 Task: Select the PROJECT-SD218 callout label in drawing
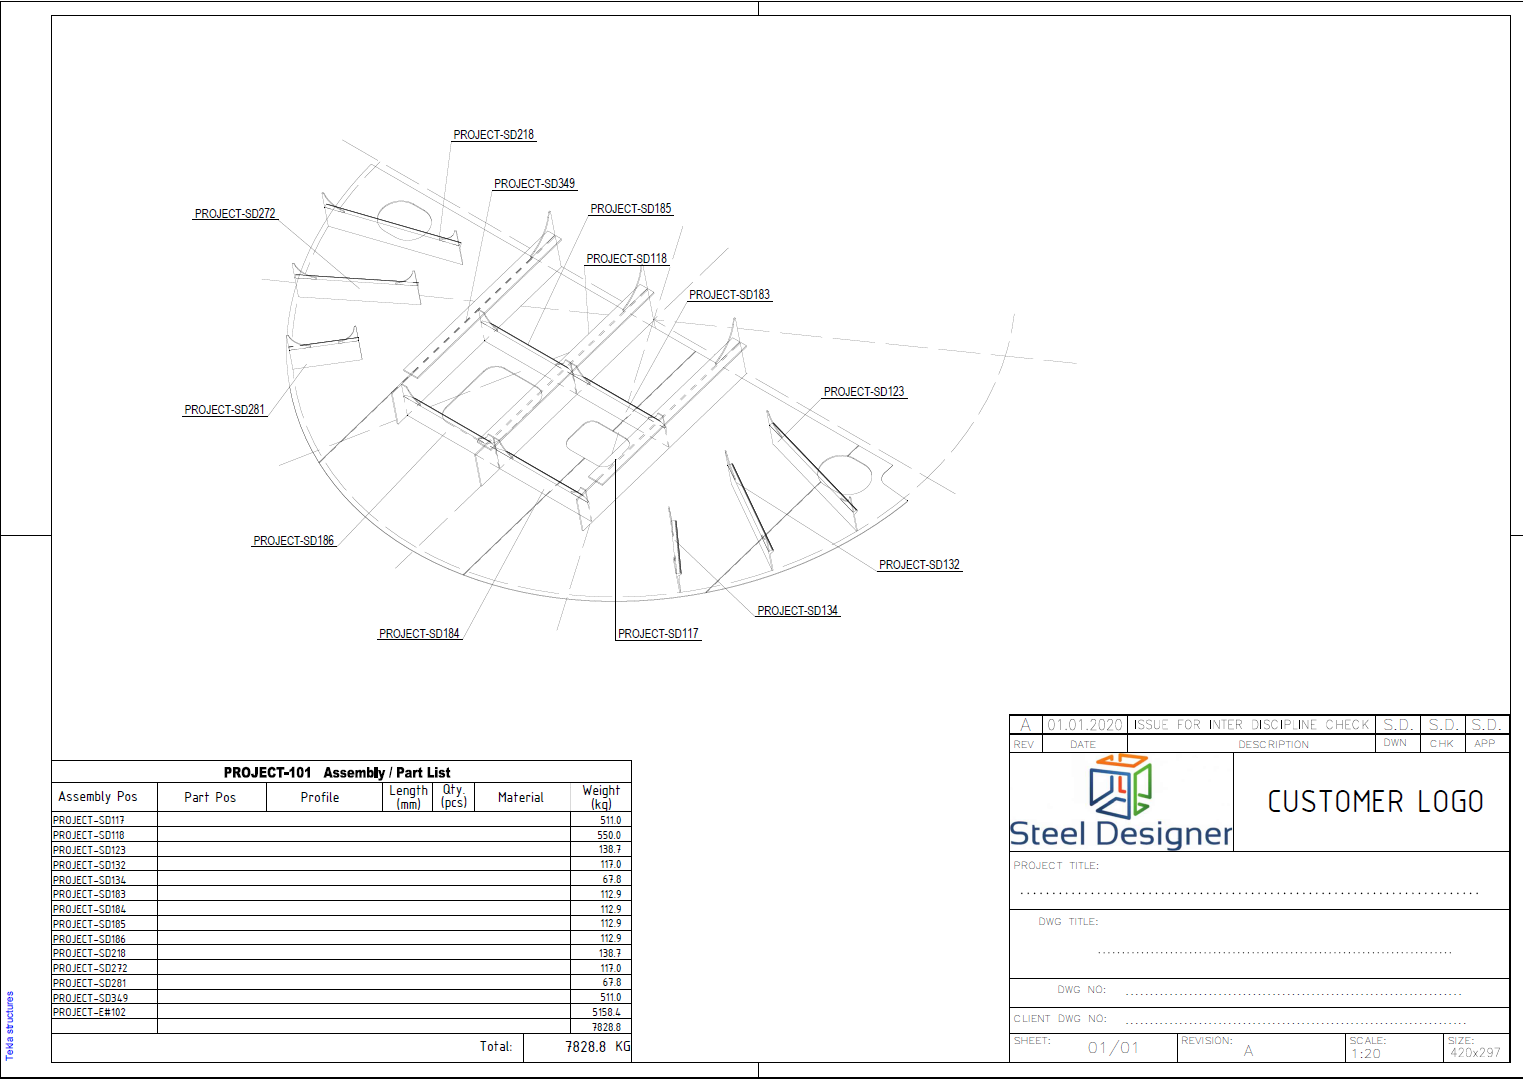[493, 135]
